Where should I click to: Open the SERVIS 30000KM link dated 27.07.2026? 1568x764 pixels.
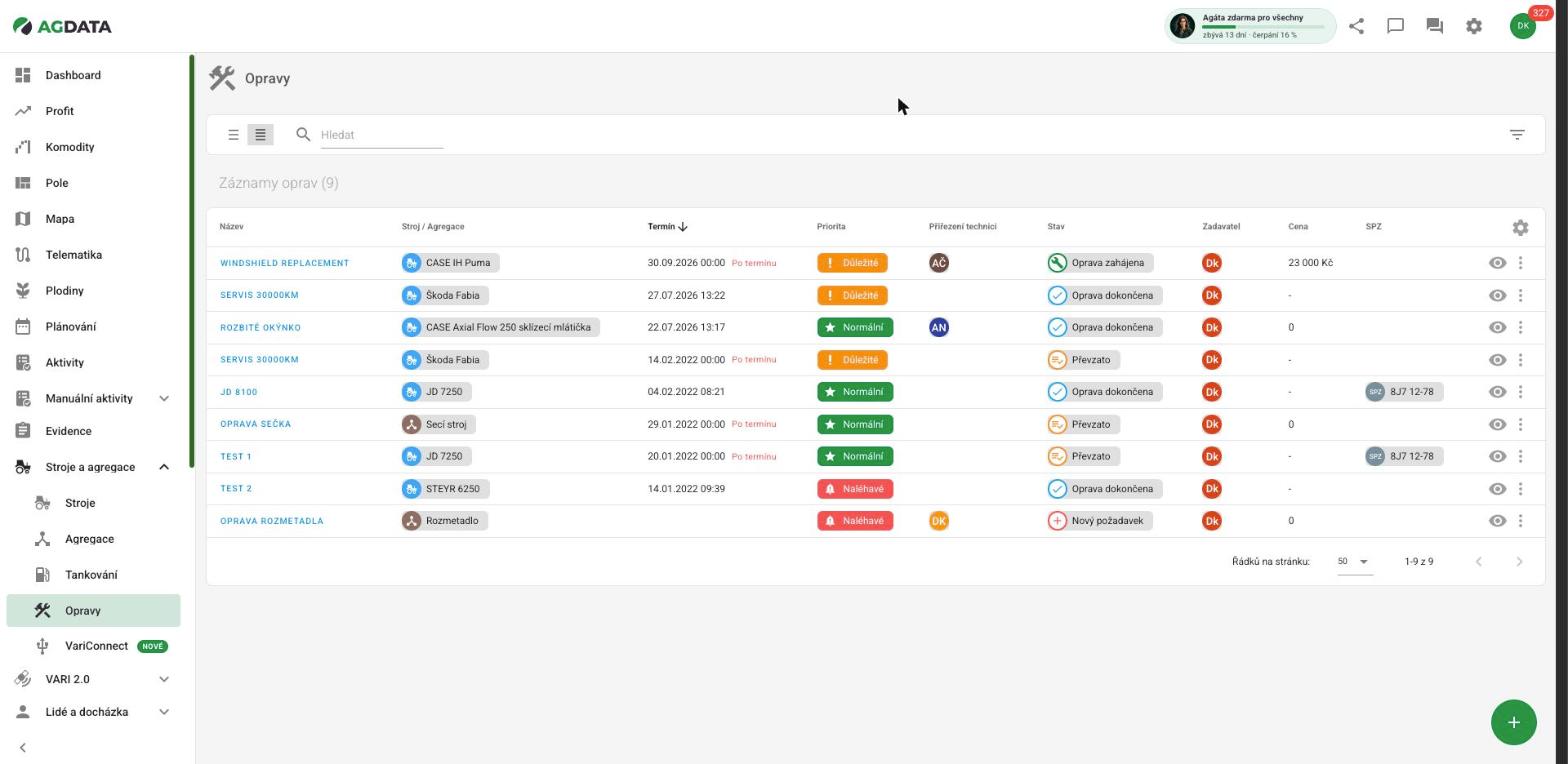[x=259, y=295]
